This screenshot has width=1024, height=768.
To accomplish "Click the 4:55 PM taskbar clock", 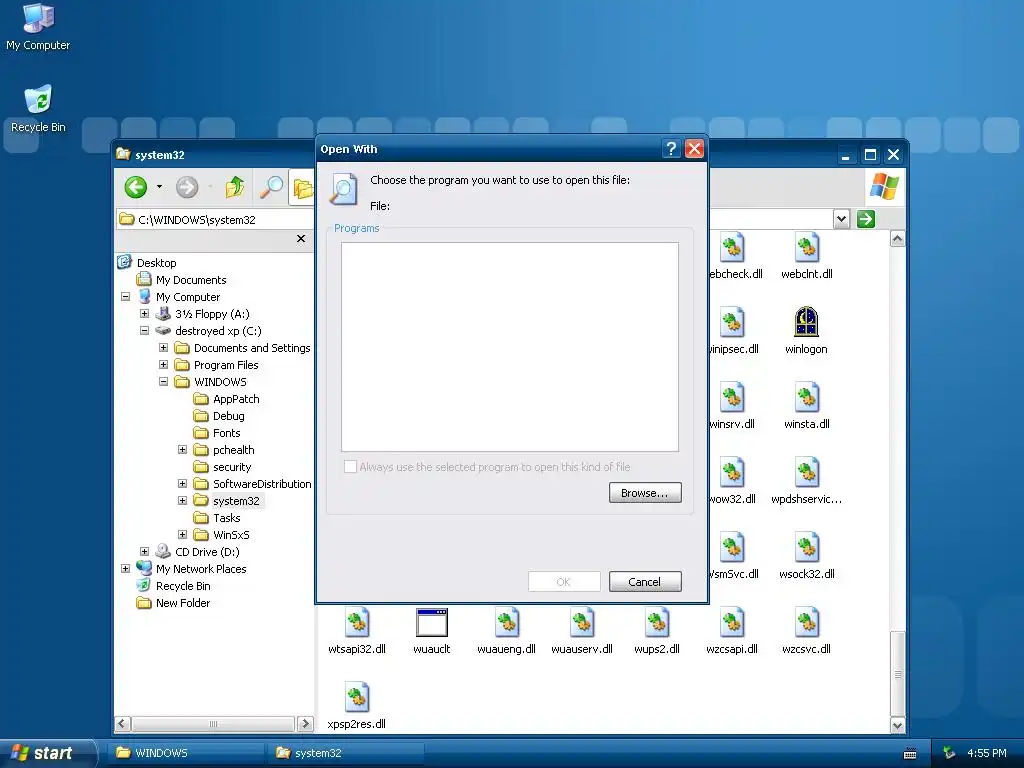I will (986, 753).
